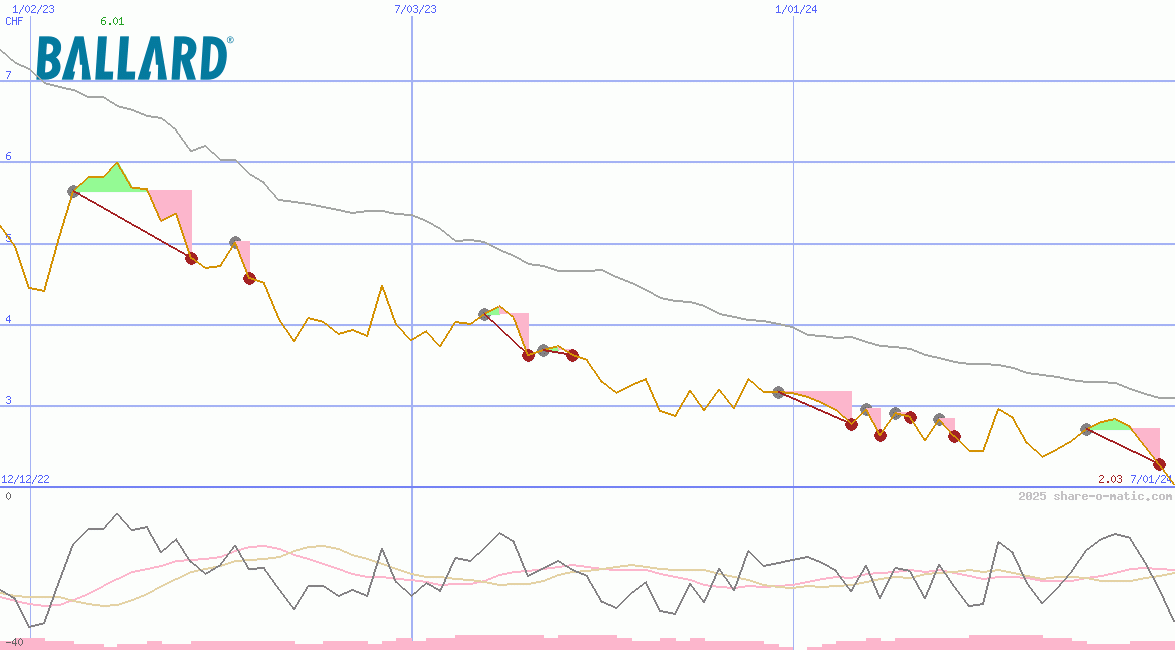Click the final red sell marker at chart's right end
Viewport: 1175px width, 650px height.
(x=1159, y=464)
